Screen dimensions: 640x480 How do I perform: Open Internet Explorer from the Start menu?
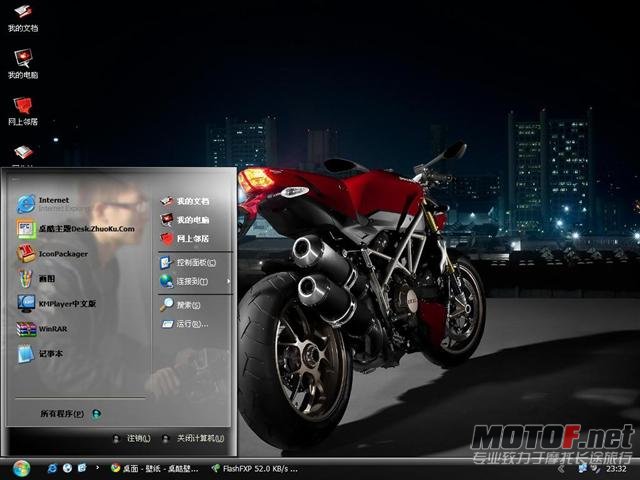tap(51, 204)
